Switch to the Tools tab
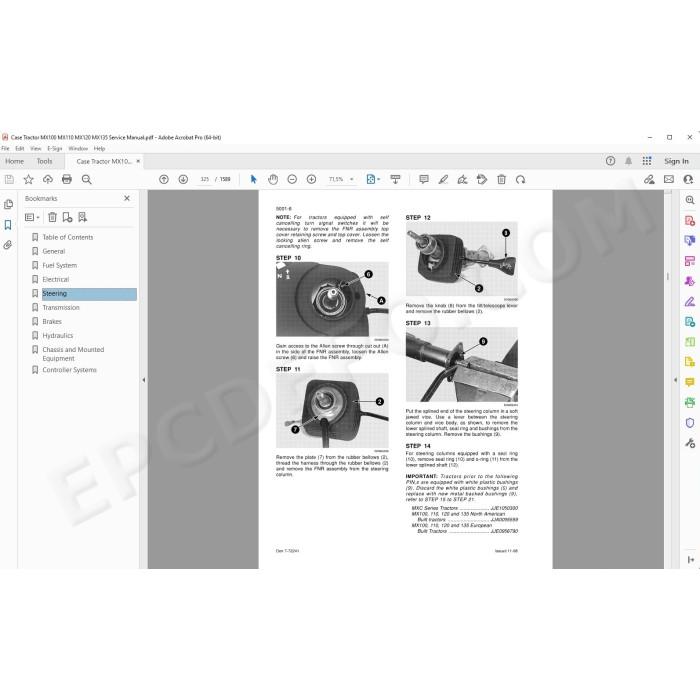Viewport: 700px width, 700px height. [x=45, y=161]
